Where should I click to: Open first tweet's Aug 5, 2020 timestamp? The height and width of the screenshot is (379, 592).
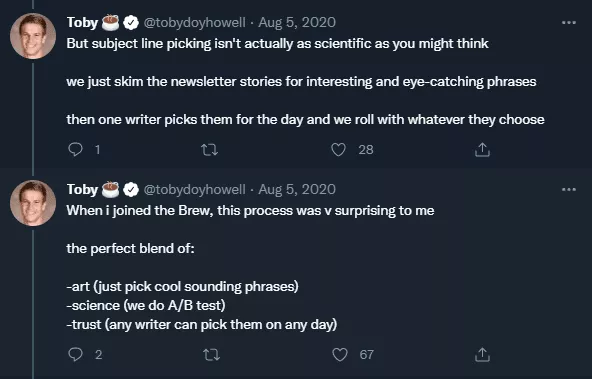tap(297, 22)
